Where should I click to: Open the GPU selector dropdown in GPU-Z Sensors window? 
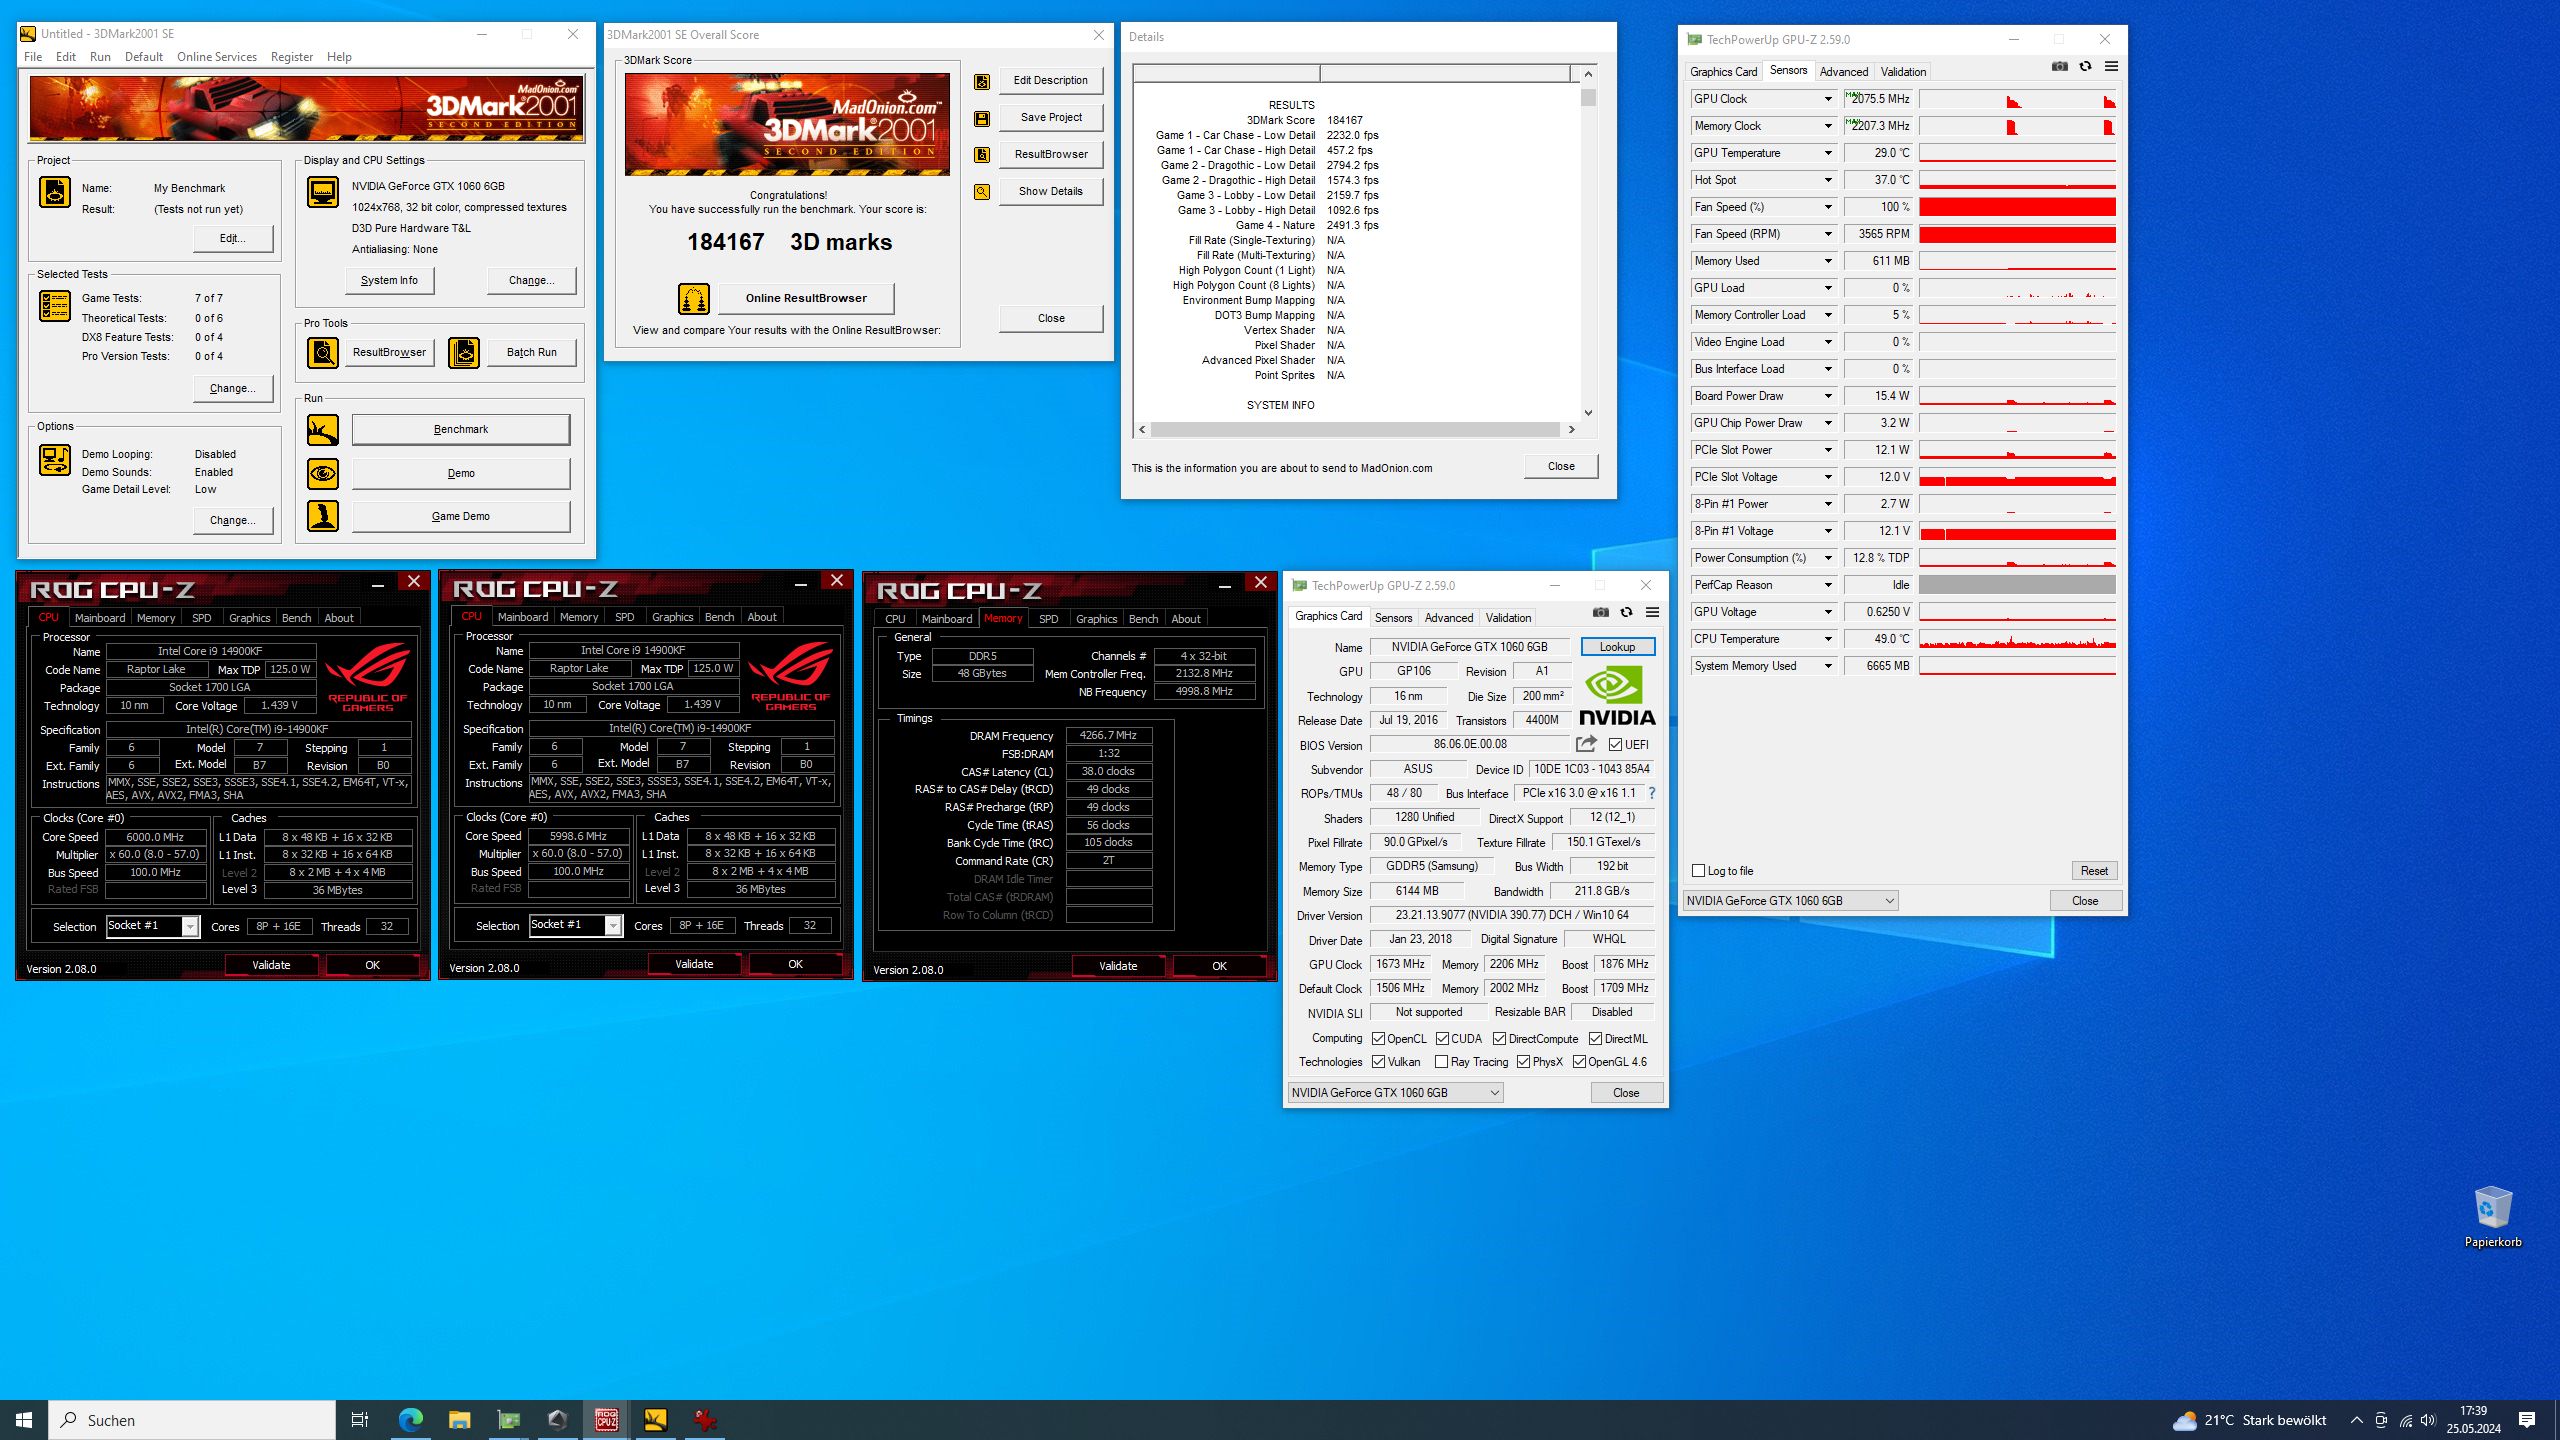pos(1790,901)
